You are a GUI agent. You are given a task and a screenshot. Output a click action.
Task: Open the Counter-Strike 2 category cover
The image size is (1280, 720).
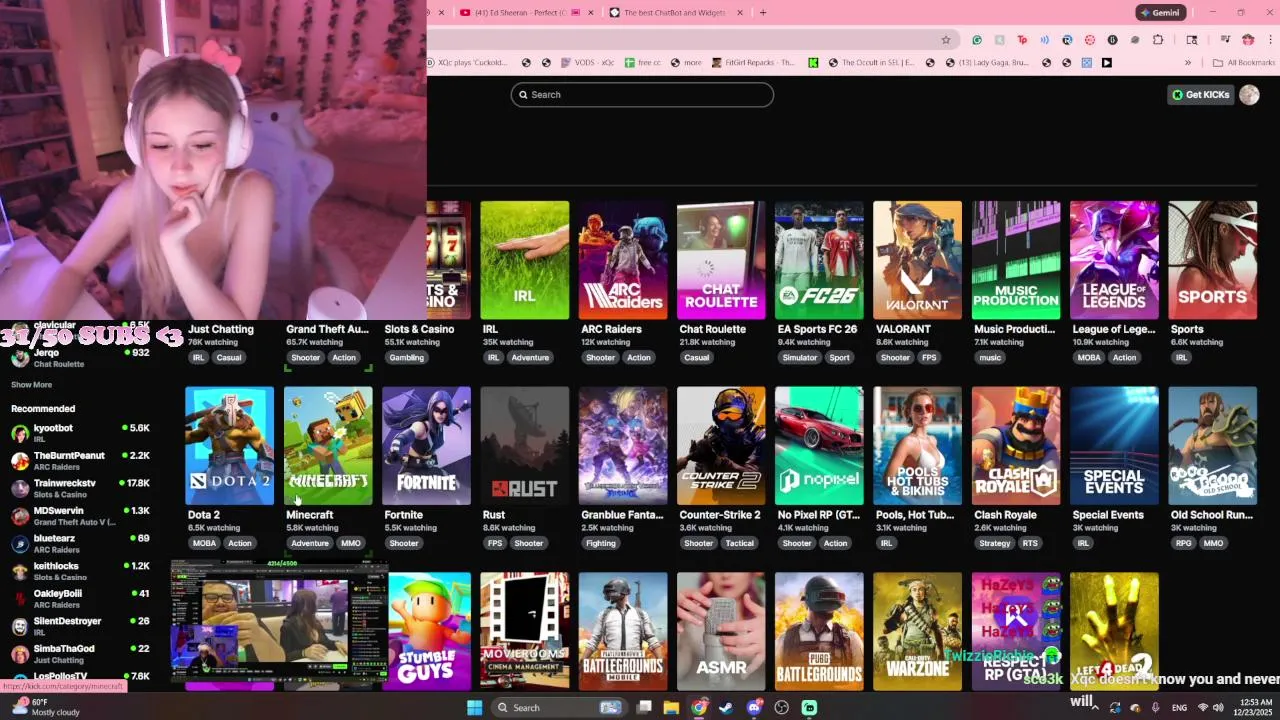[x=720, y=446]
